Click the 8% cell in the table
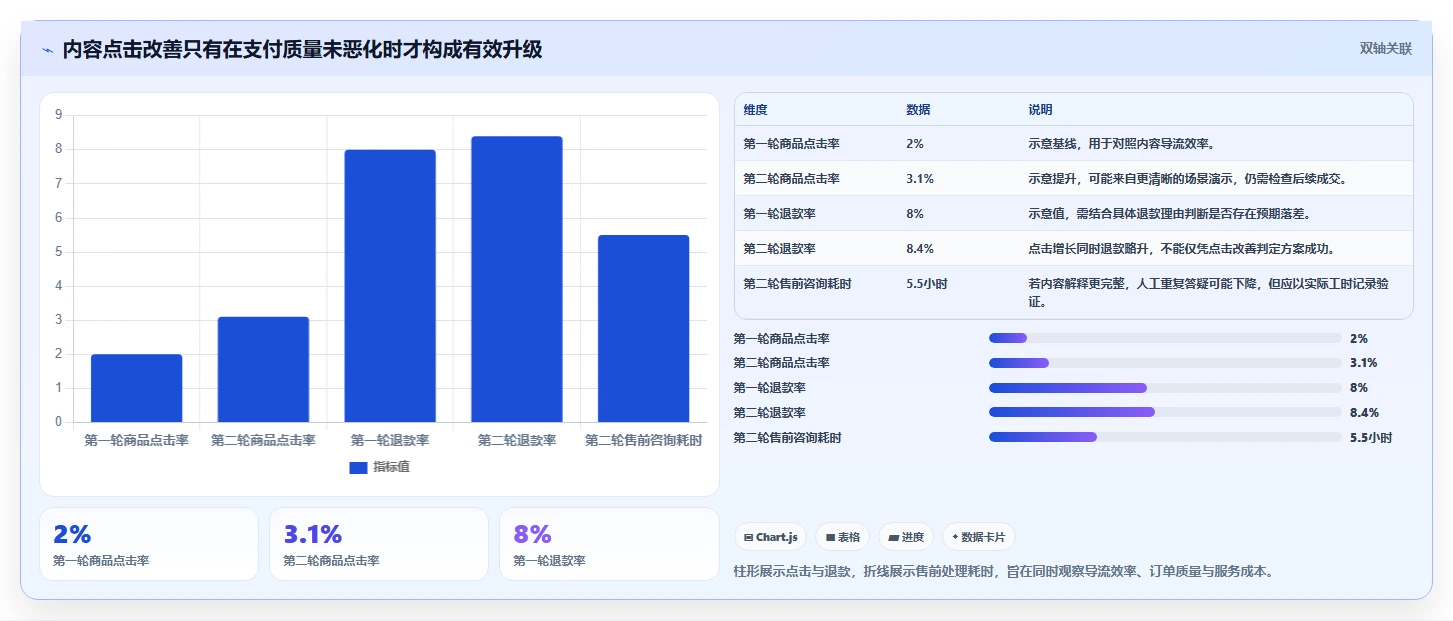 tap(915, 214)
